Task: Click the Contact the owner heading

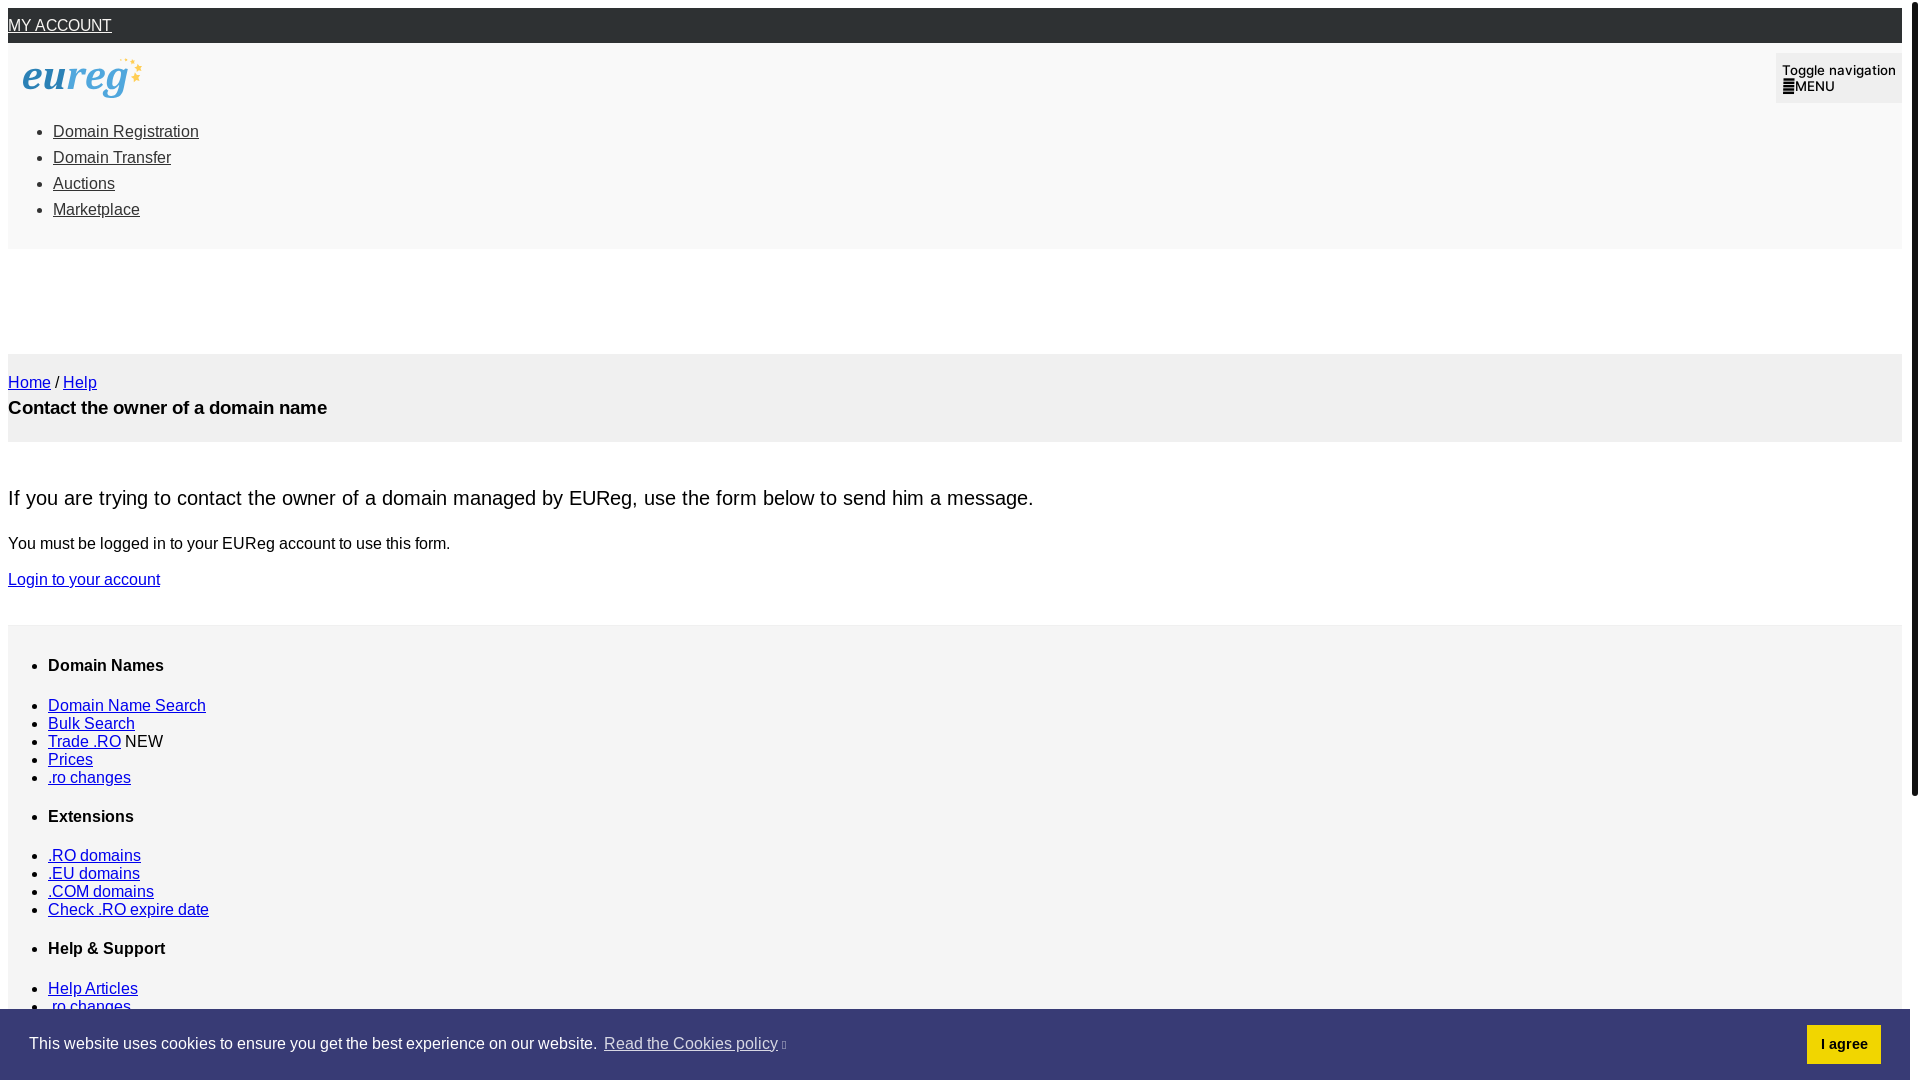Action: (167, 408)
